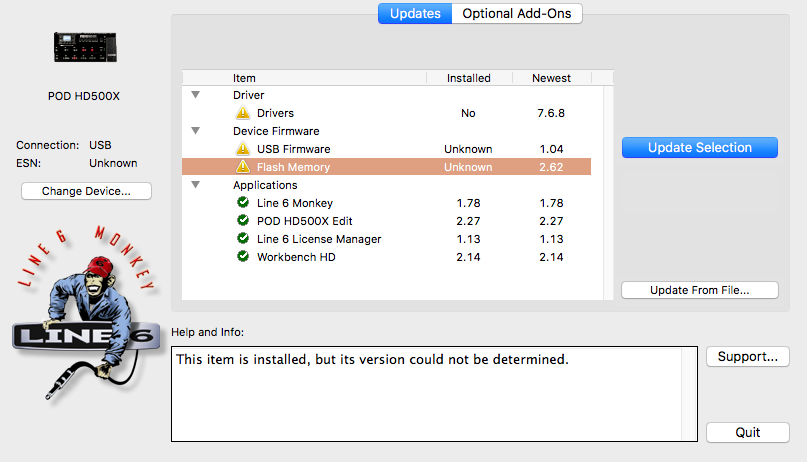Screen dimensions: 807x462
Task: Click the POD HD500X device image
Action: 89,47
